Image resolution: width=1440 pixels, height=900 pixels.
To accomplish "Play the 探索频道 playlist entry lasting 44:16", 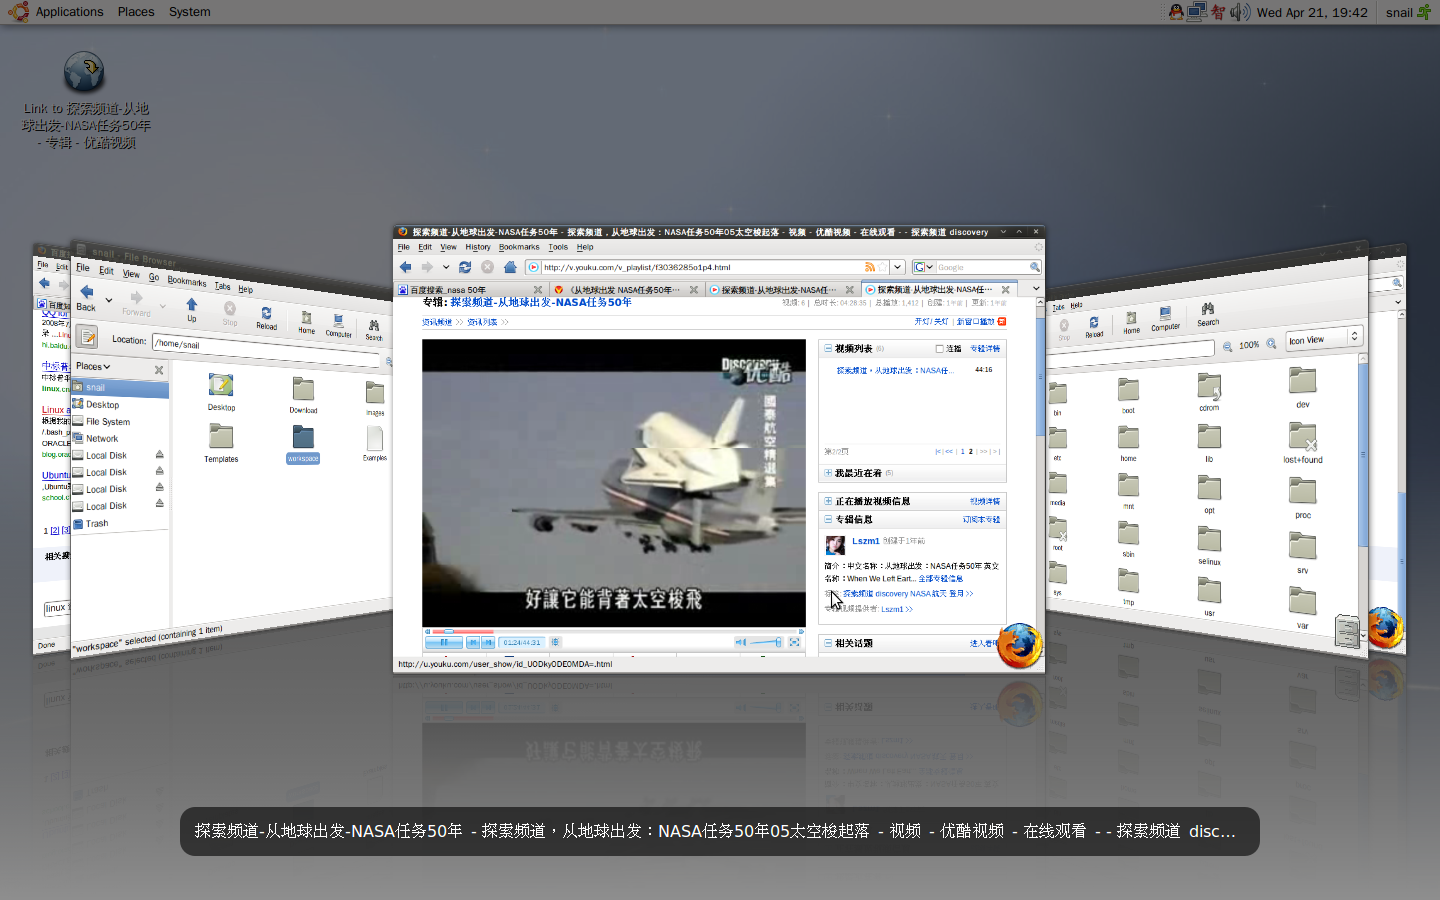I will tap(895, 371).
